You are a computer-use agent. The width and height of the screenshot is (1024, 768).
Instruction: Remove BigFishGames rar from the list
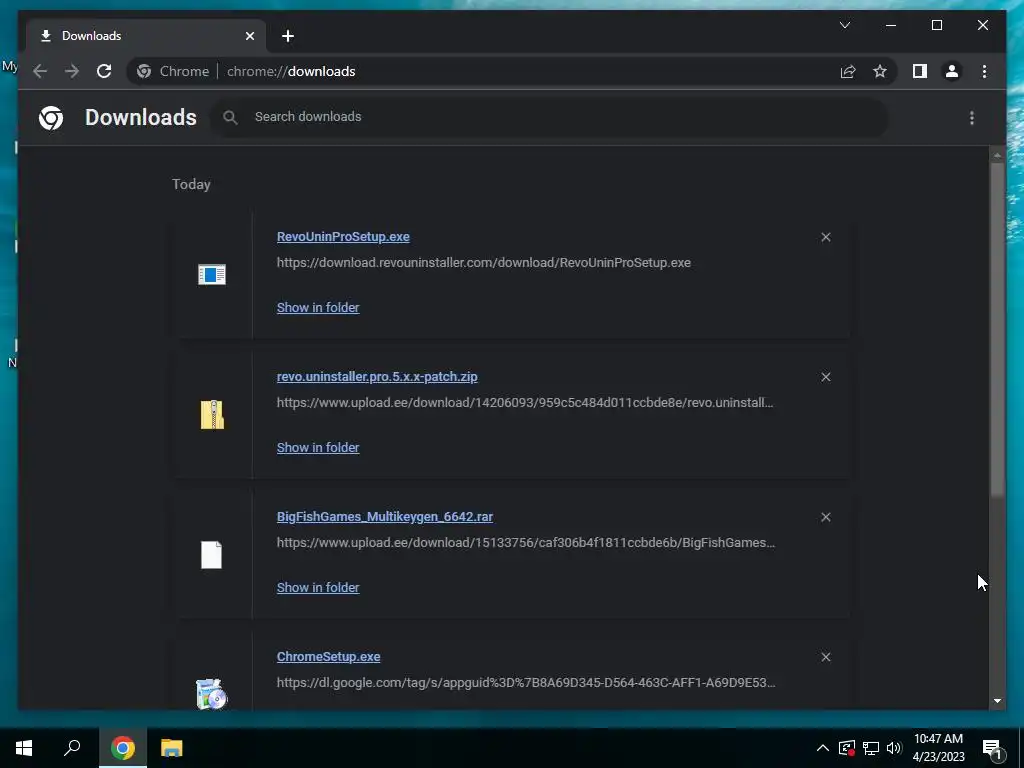[x=825, y=517]
